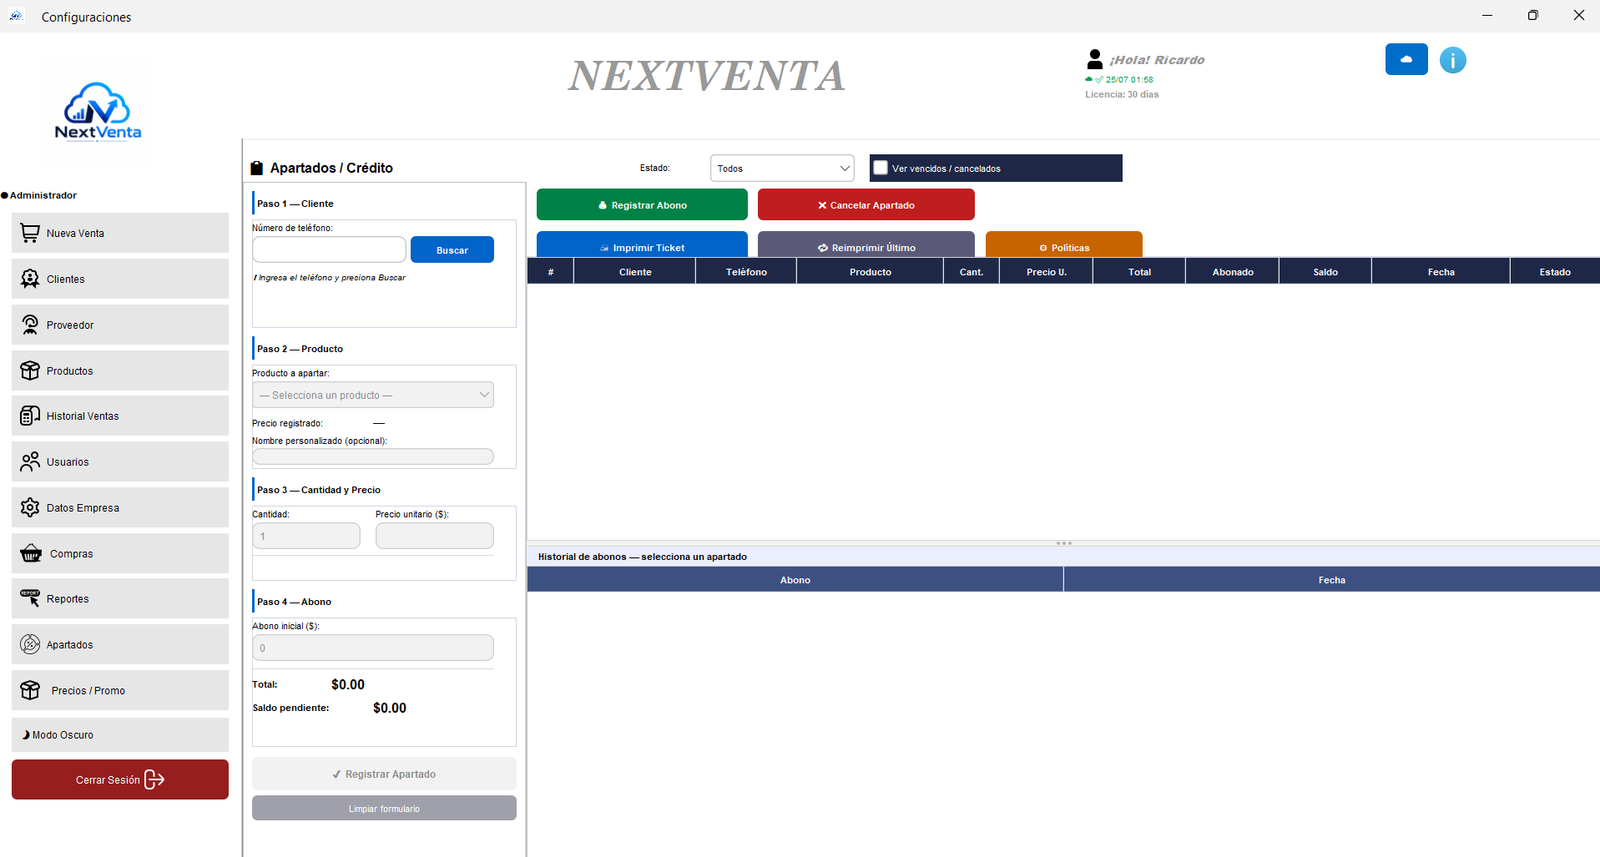Image resolution: width=1600 pixels, height=857 pixels.
Task: Open the Estado filter dropdown
Action: [782, 168]
